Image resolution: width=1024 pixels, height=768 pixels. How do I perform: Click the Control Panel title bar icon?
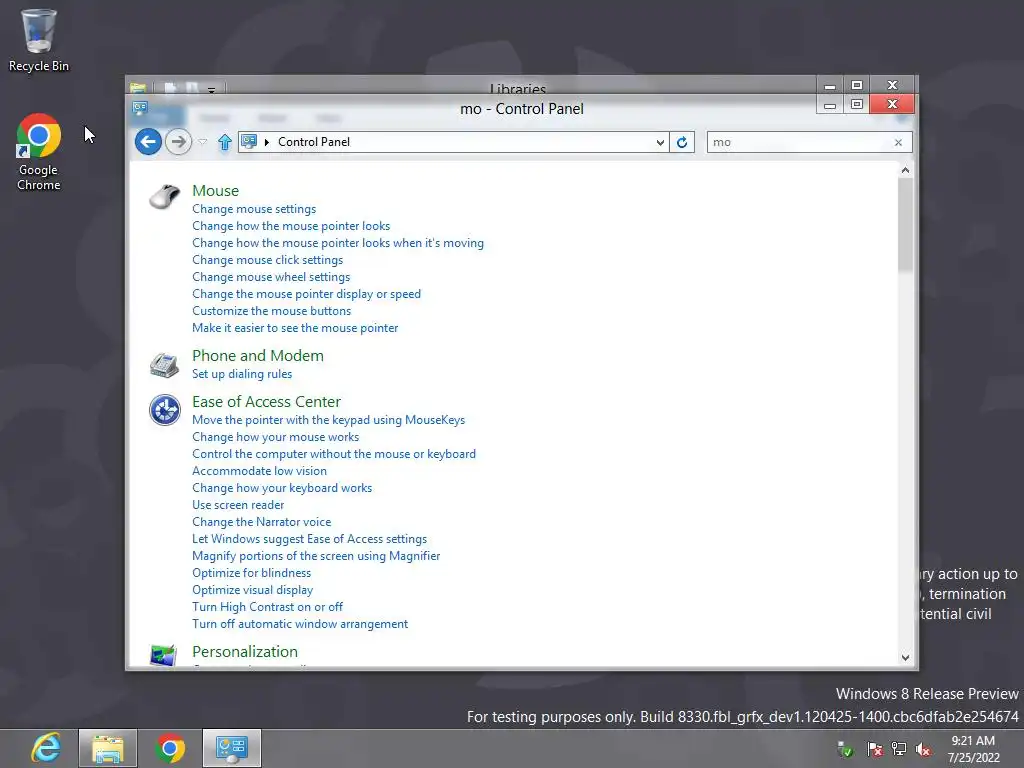click(x=140, y=108)
